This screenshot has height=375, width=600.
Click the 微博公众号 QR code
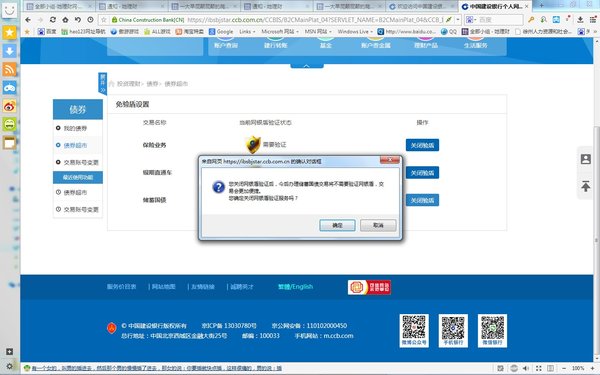coord(414,331)
